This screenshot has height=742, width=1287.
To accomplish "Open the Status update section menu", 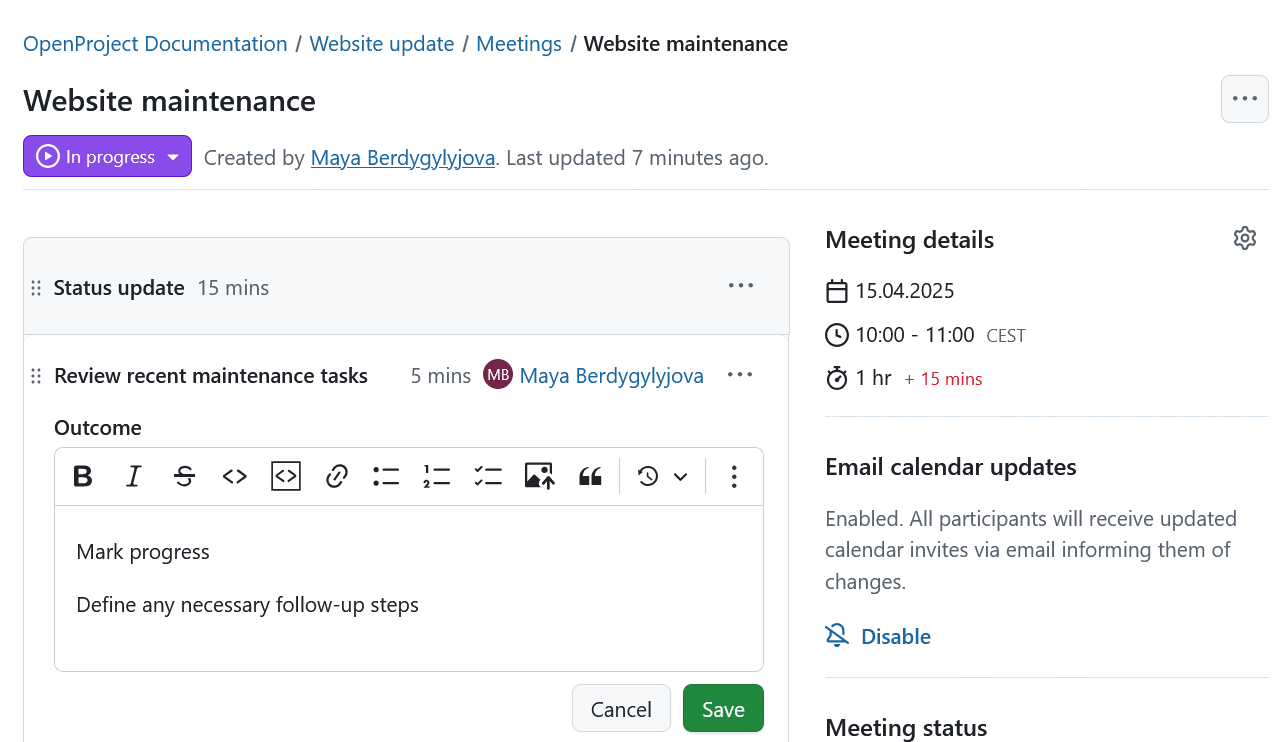I will tap(741, 286).
